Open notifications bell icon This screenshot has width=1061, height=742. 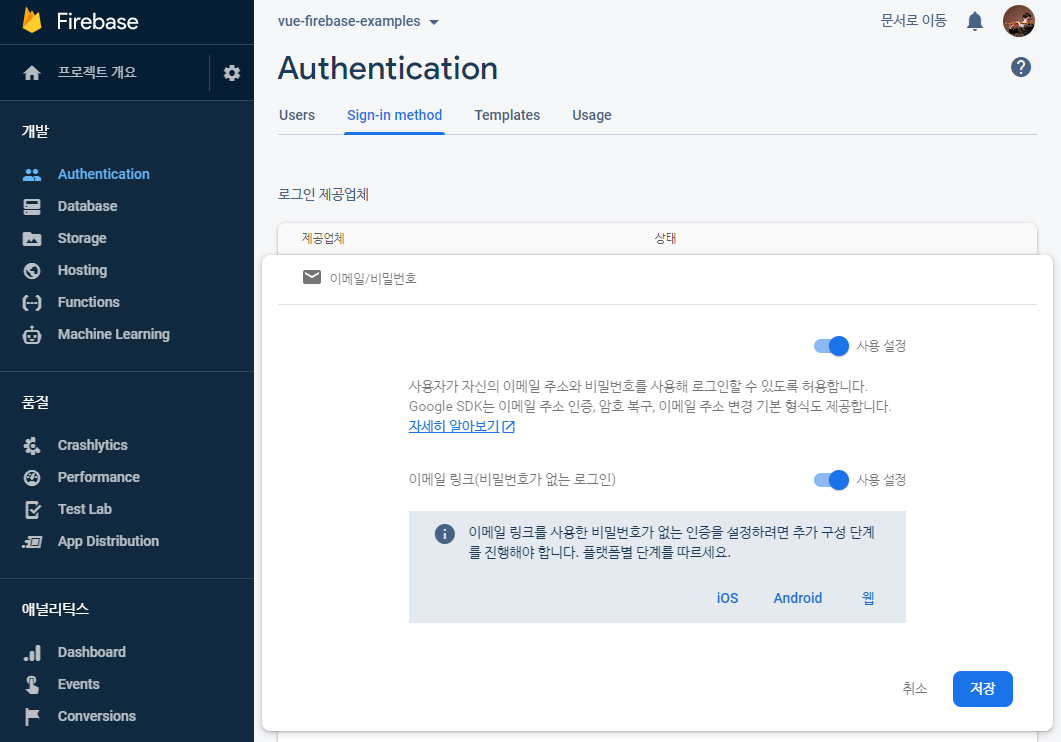coord(974,21)
